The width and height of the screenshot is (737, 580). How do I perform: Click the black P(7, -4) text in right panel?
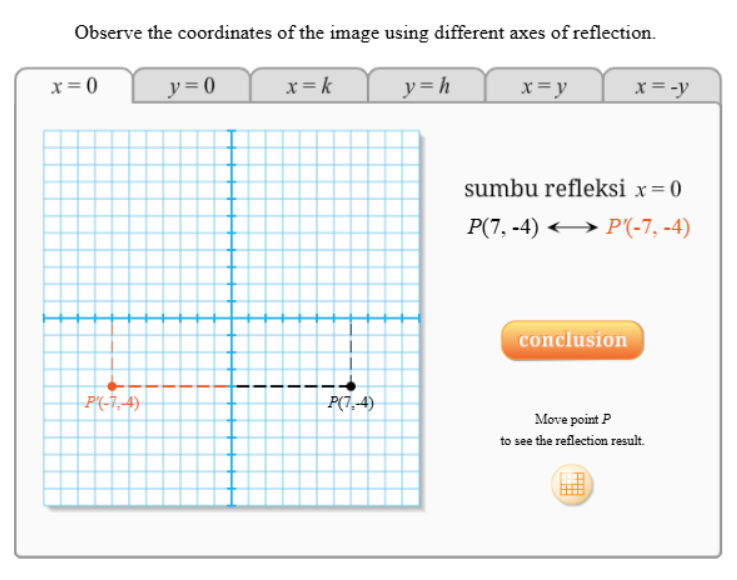(503, 227)
